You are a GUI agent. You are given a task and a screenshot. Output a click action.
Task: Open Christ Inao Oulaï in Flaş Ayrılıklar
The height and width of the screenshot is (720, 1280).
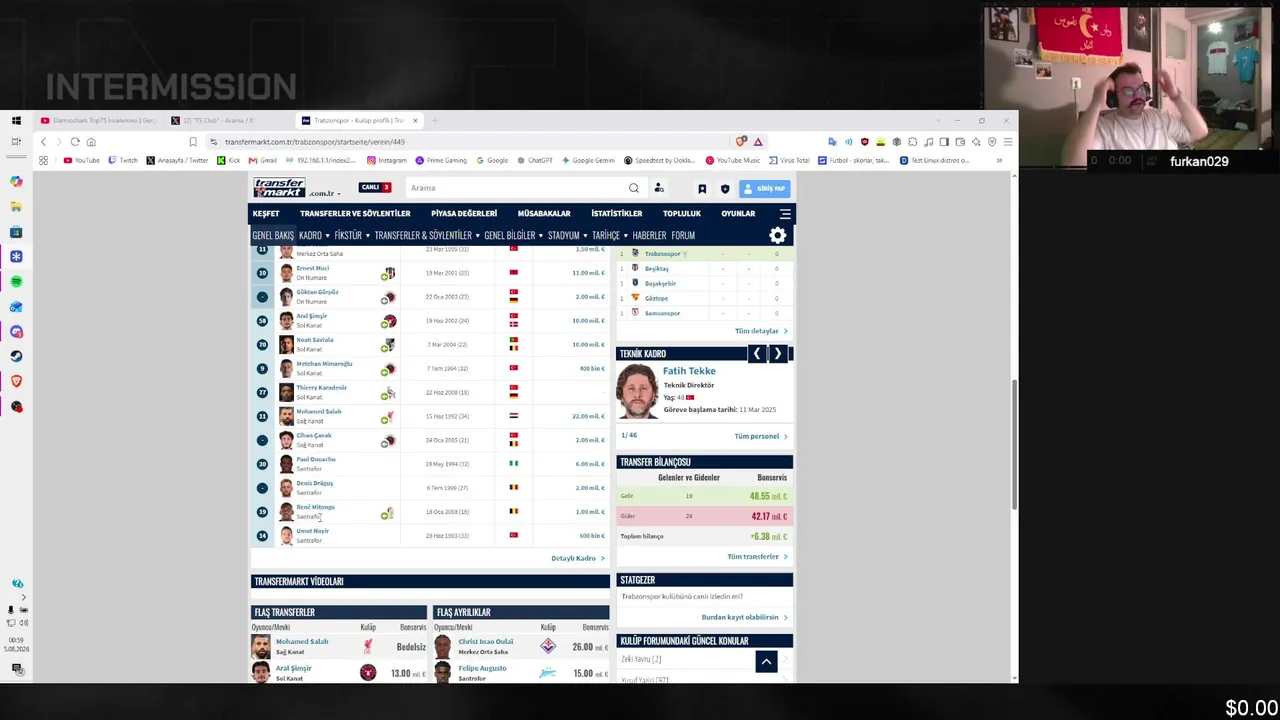485,641
